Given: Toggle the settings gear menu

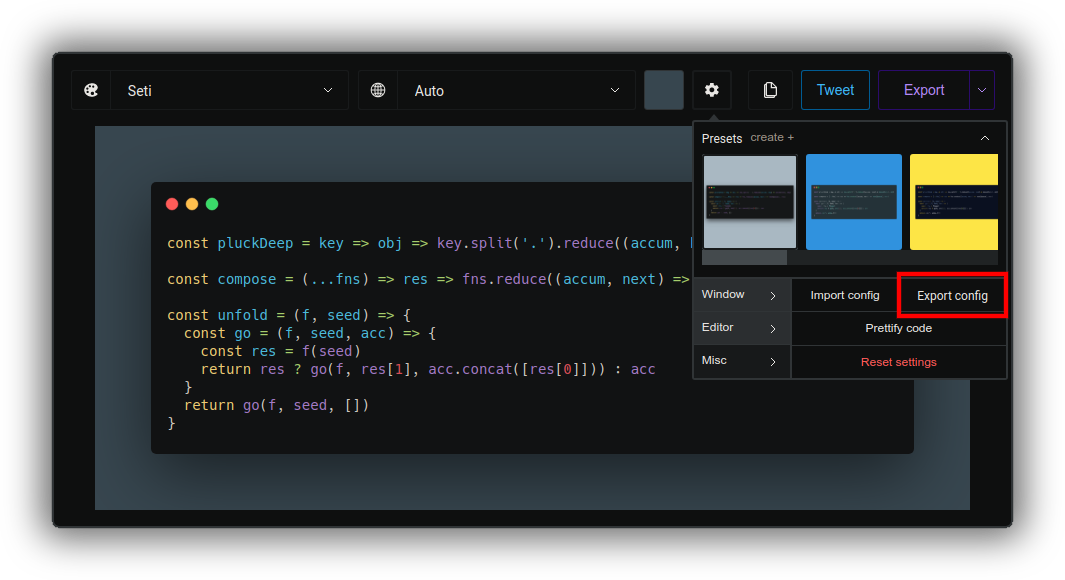Looking at the screenshot, I should (x=712, y=90).
